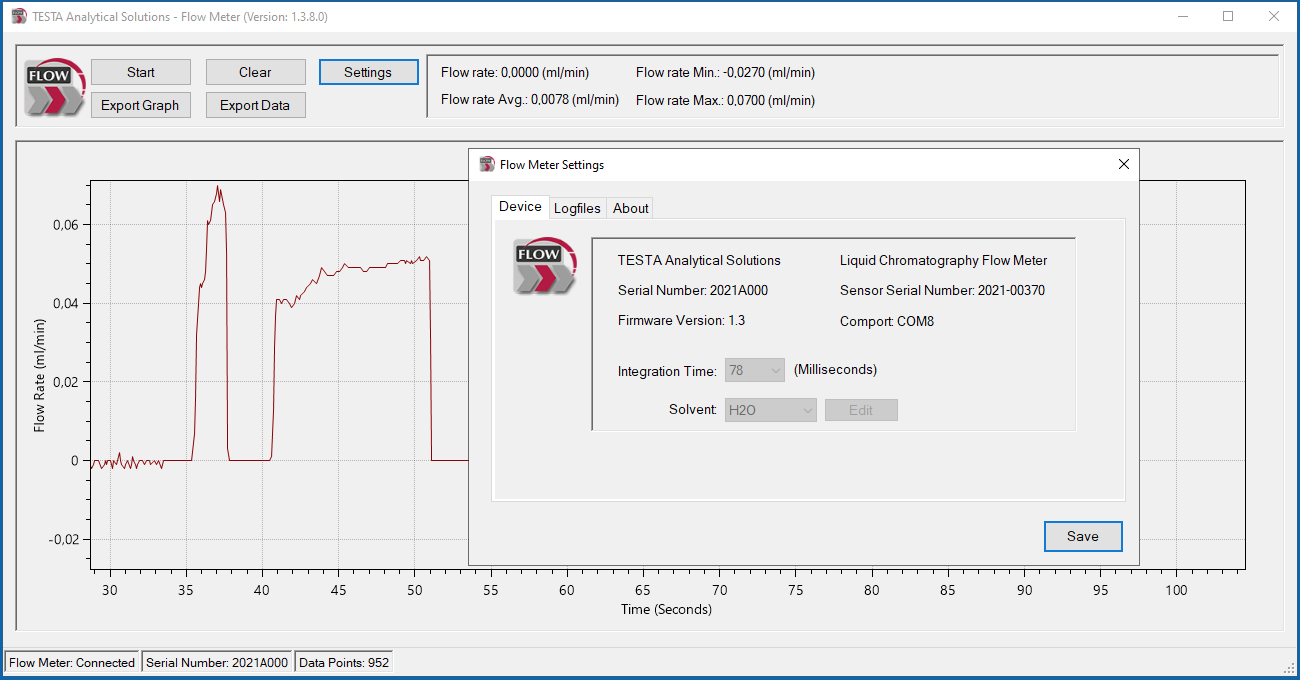Switch to the Logfiles tab
Viewport: 1300px width, 680px height.
coord(577,208)
